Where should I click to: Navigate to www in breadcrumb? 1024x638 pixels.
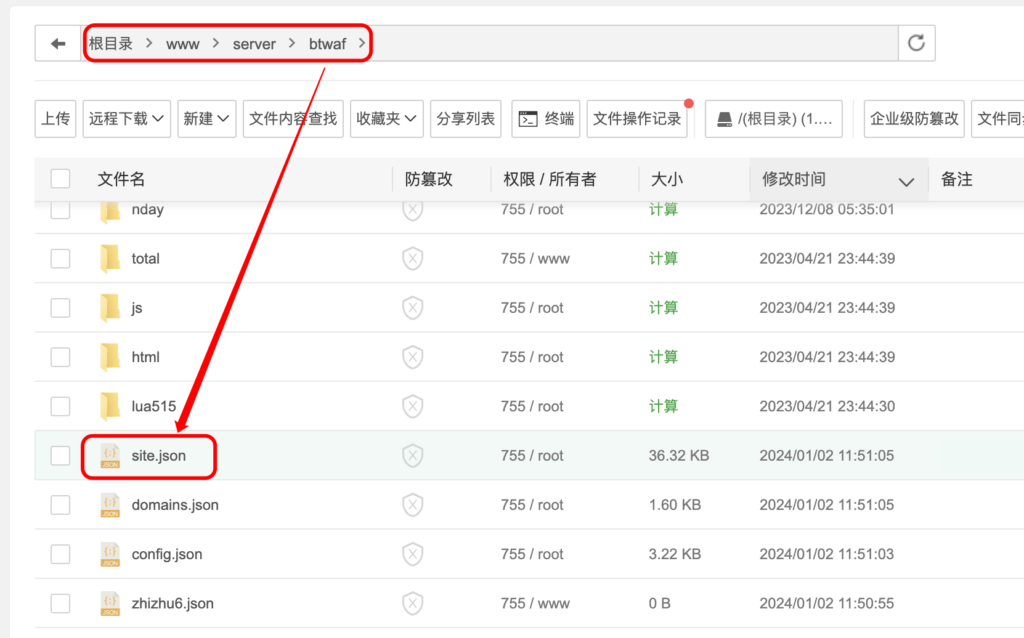click(183, 44)
